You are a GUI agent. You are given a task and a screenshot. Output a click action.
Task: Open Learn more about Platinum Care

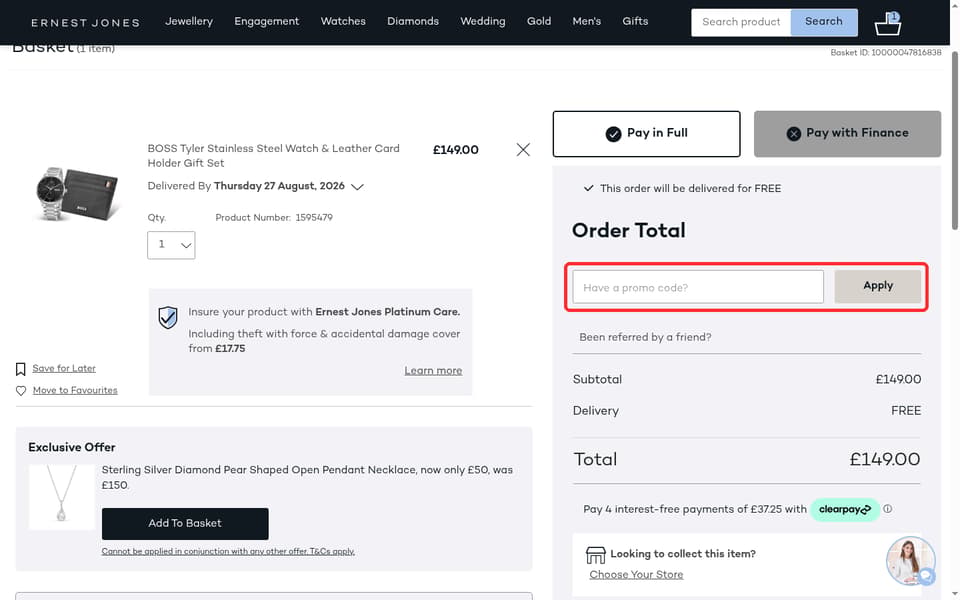click(433, 370)
